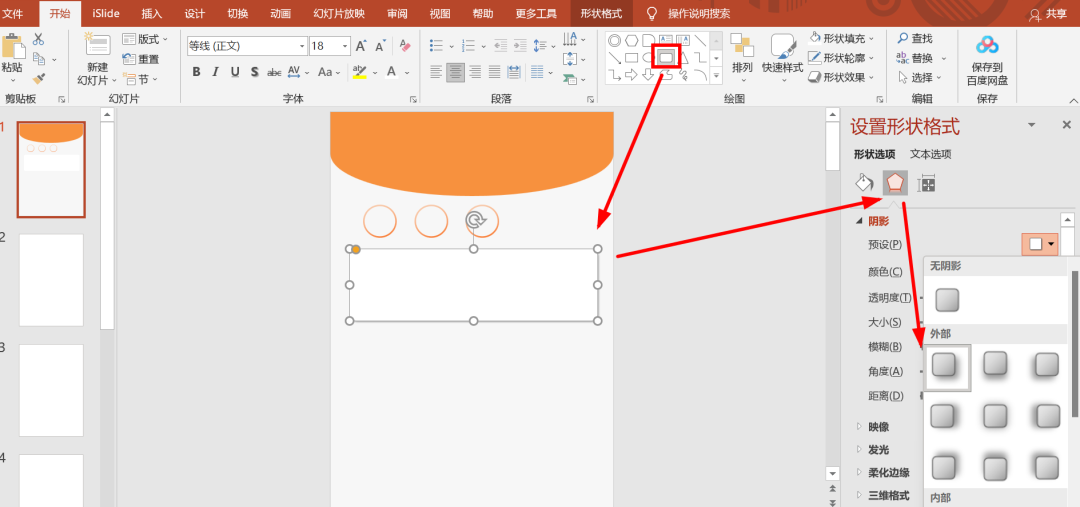Select the Format Painter brush

[x=39, y=79]
